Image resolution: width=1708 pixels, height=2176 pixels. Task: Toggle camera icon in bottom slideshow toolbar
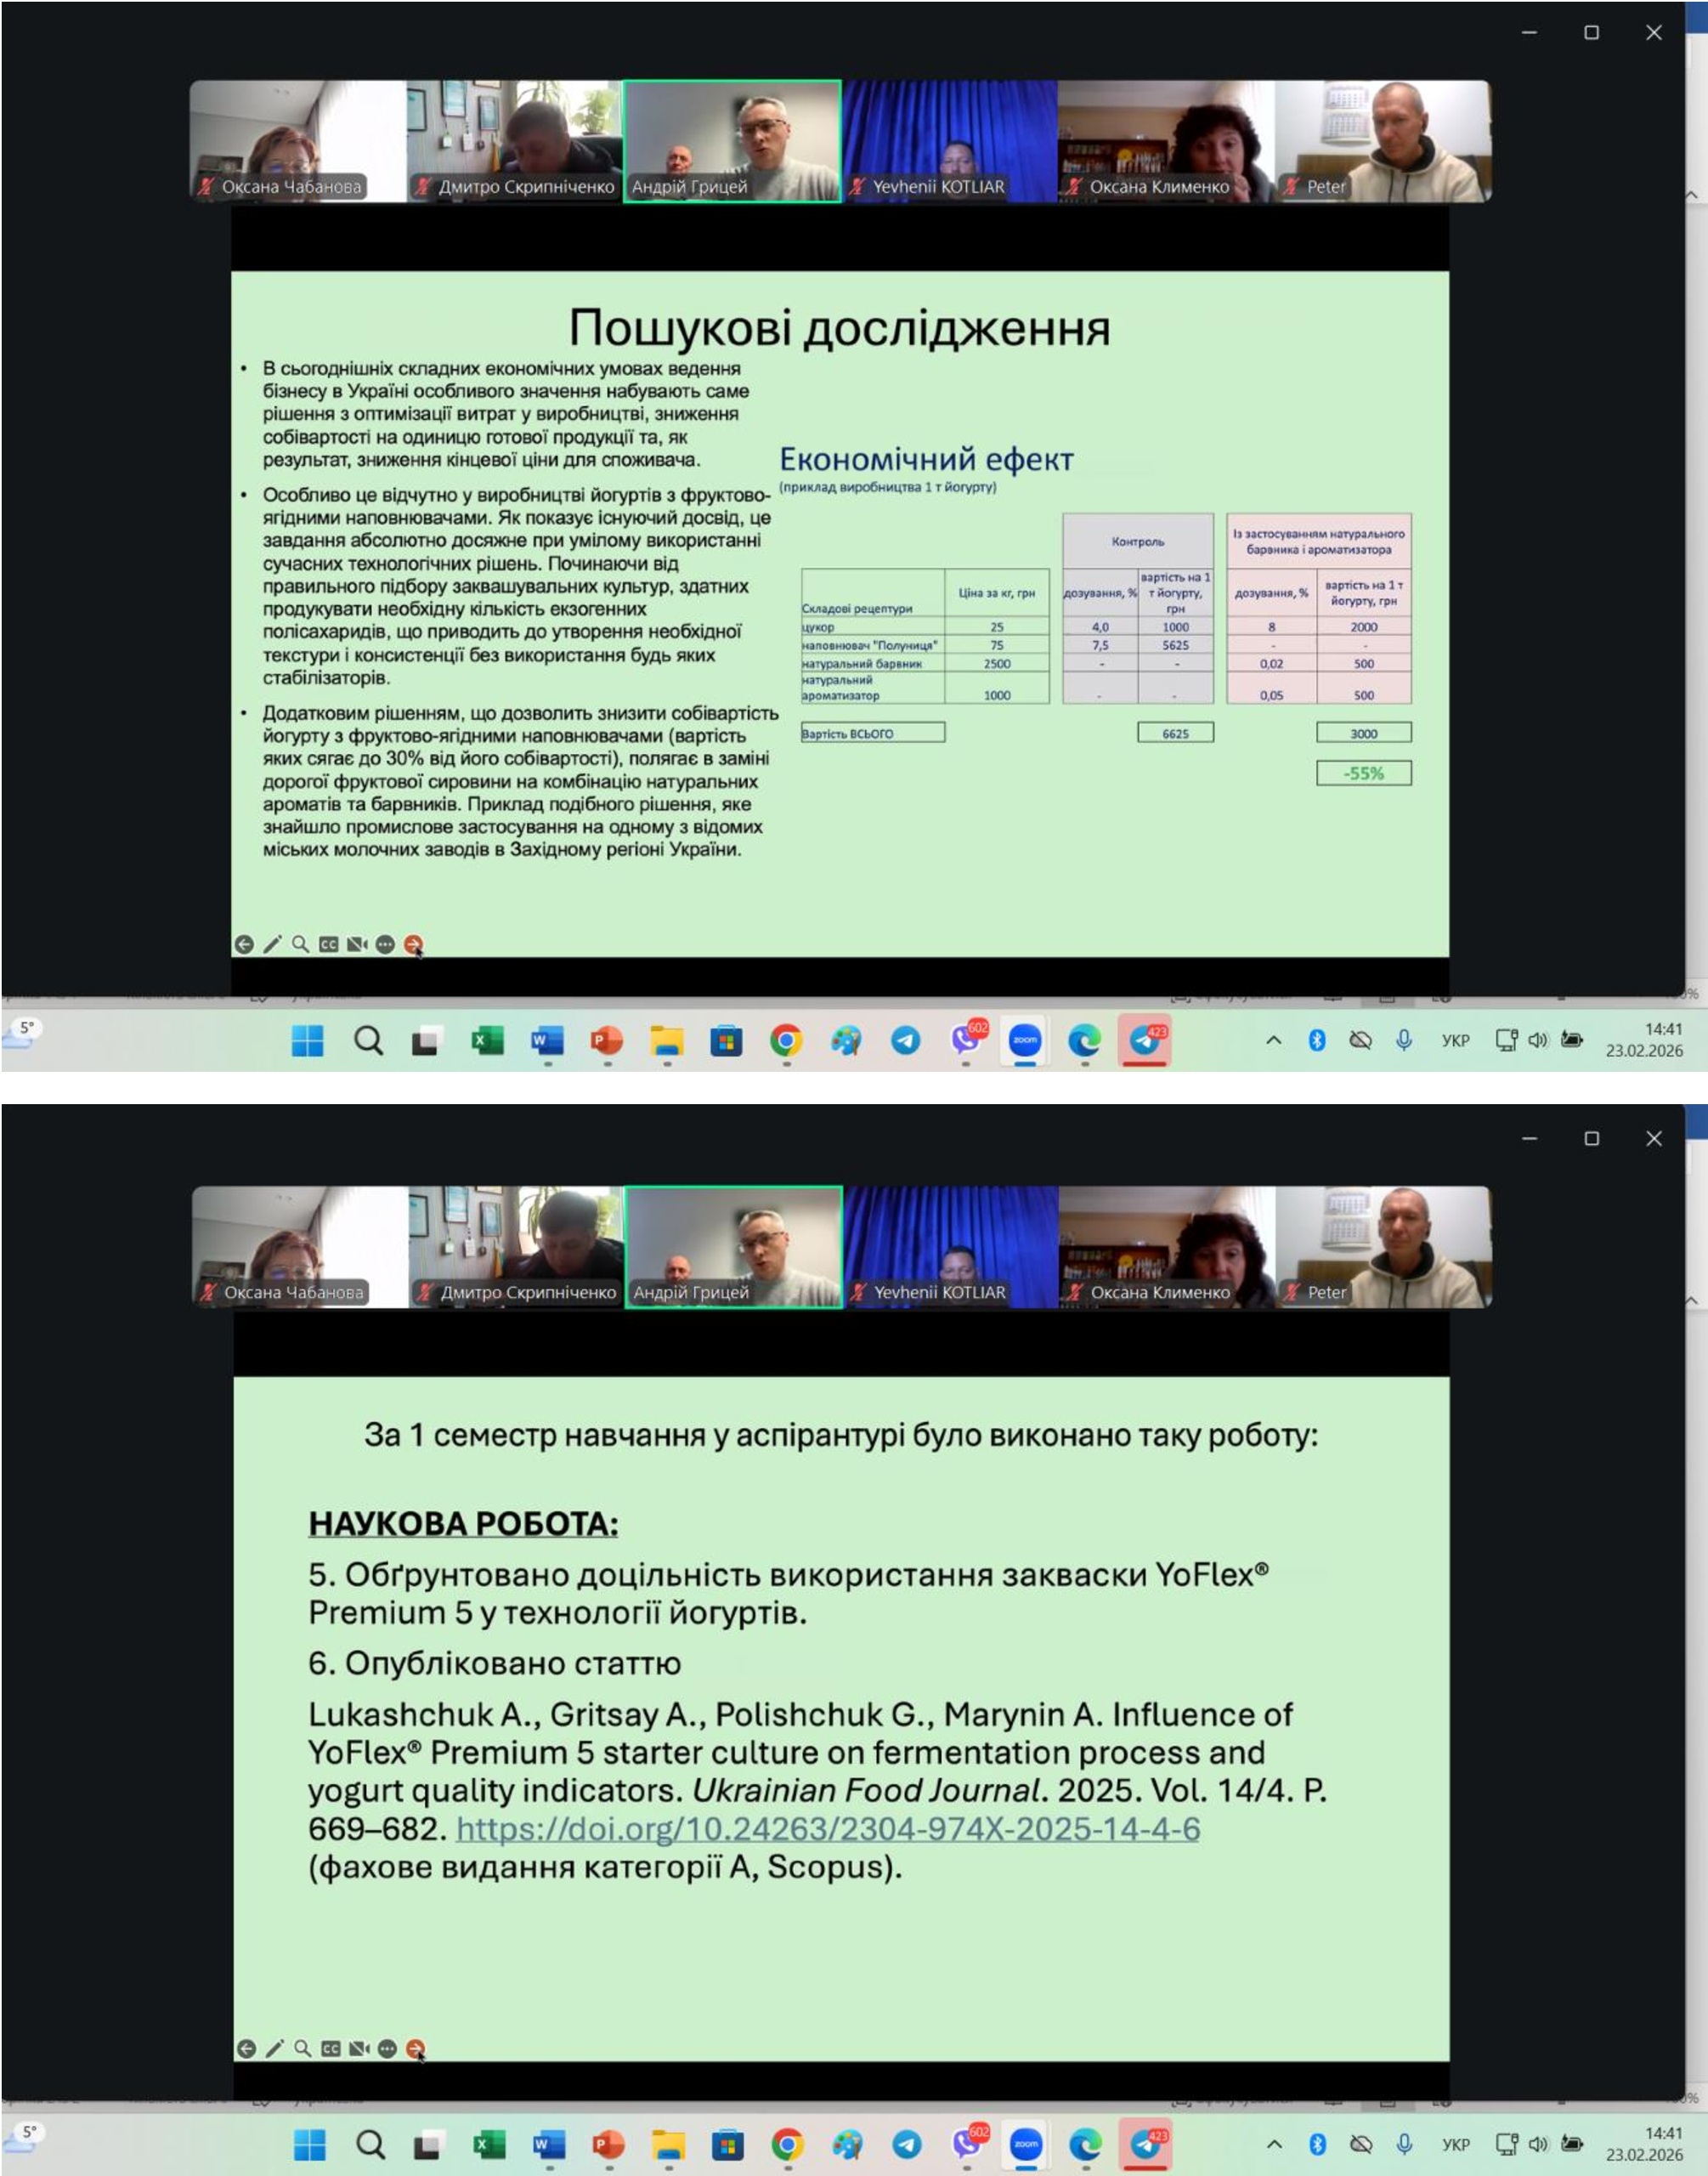tap(359, 2048)
